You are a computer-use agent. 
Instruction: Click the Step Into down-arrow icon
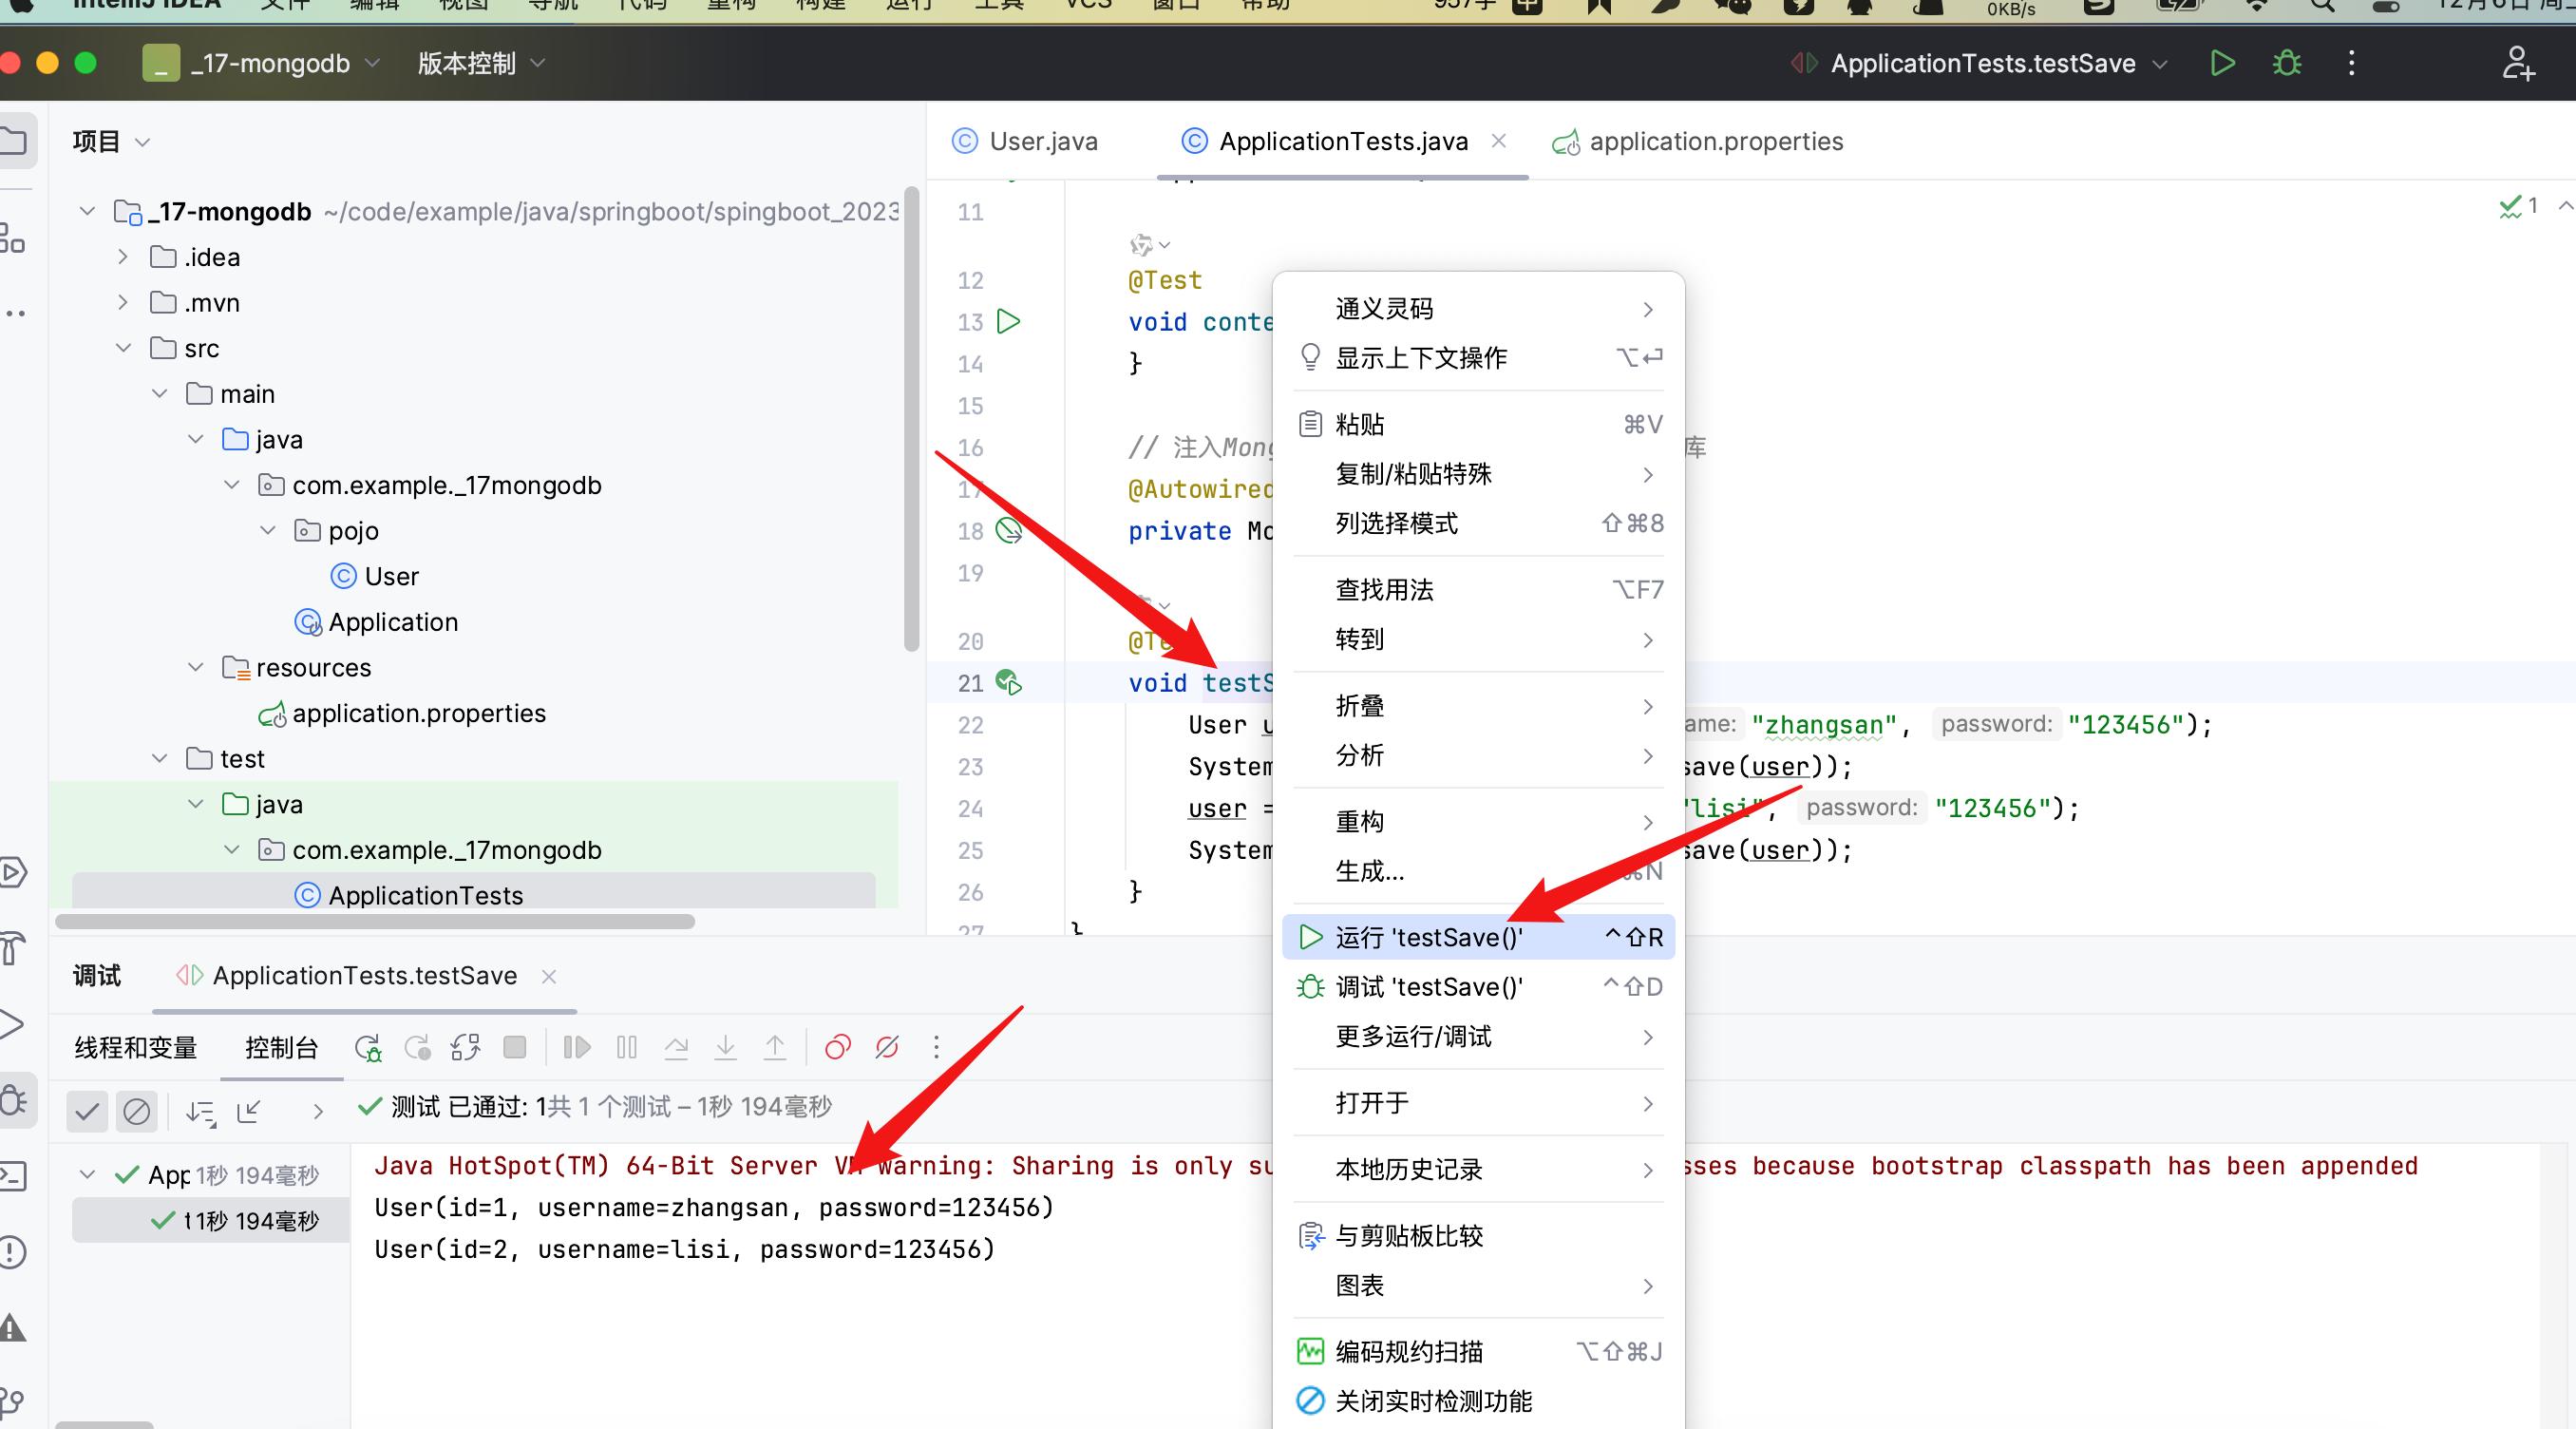click(x=725, y=1047)
